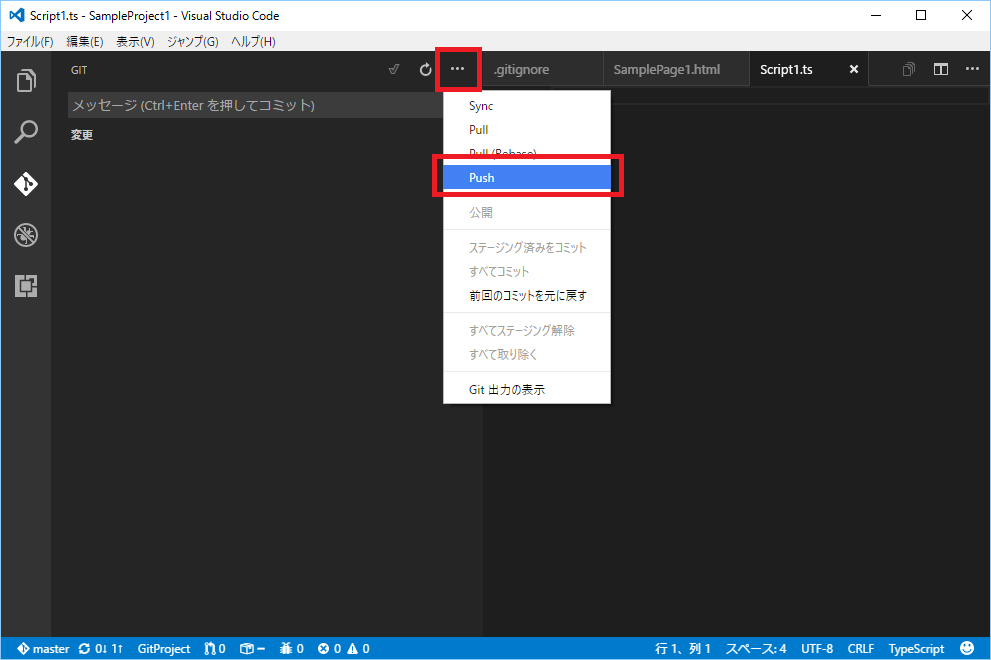Select the Git source control icon
Viewport: 991px width, 660px height.
26,184
